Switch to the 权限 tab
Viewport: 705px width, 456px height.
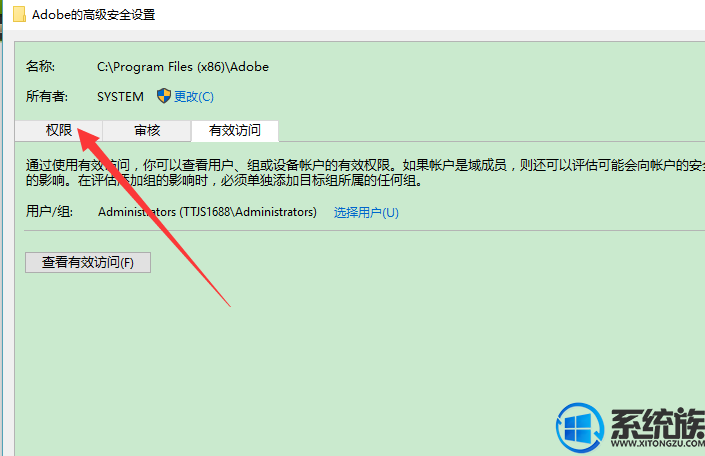coord(59,131)
